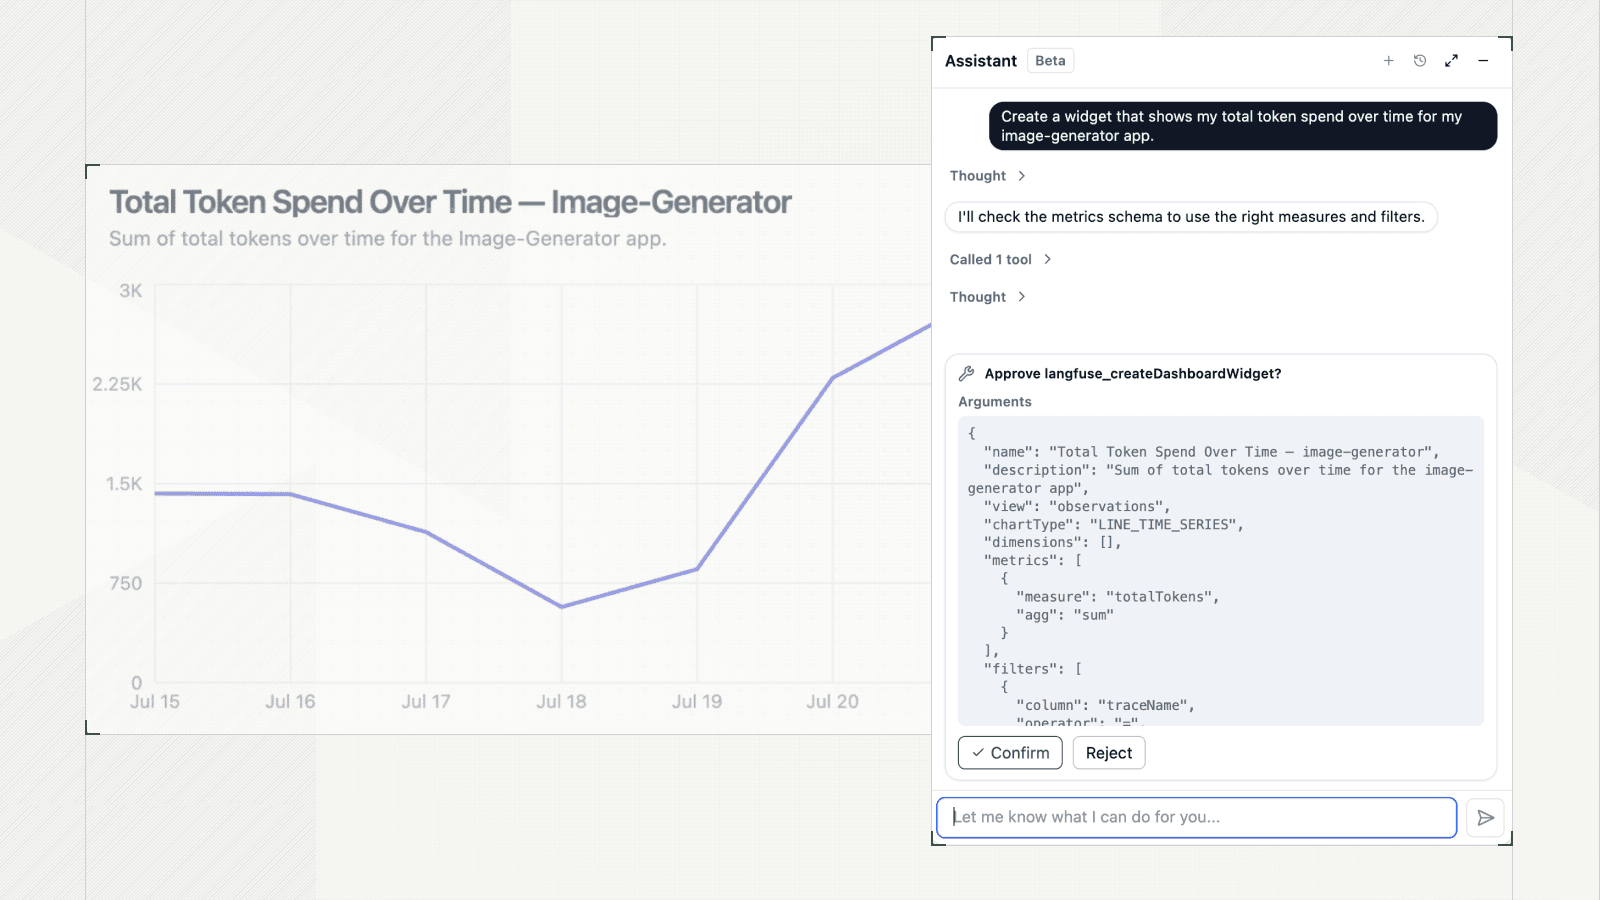This screenshot has height=900, width=1600.
Task: Expand the Assistant panel to fullscreen
Action: [1451, 61]
